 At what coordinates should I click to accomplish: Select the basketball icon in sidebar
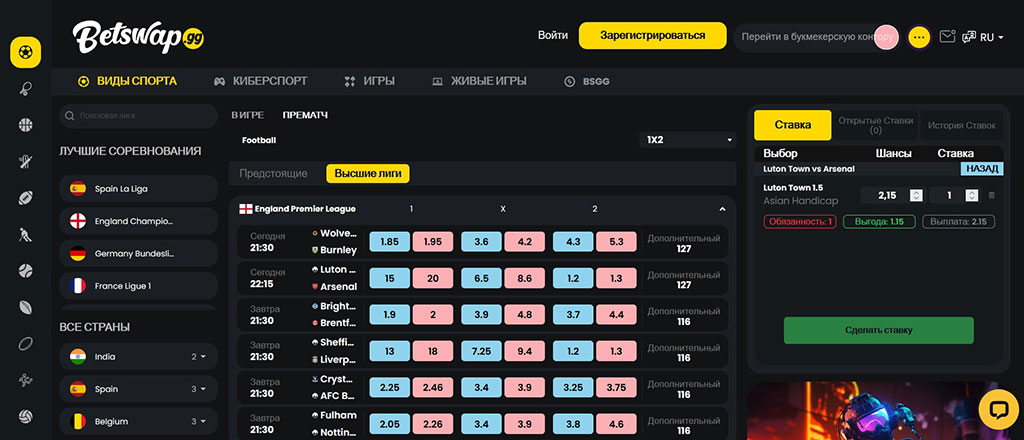[x=25, y=125]
